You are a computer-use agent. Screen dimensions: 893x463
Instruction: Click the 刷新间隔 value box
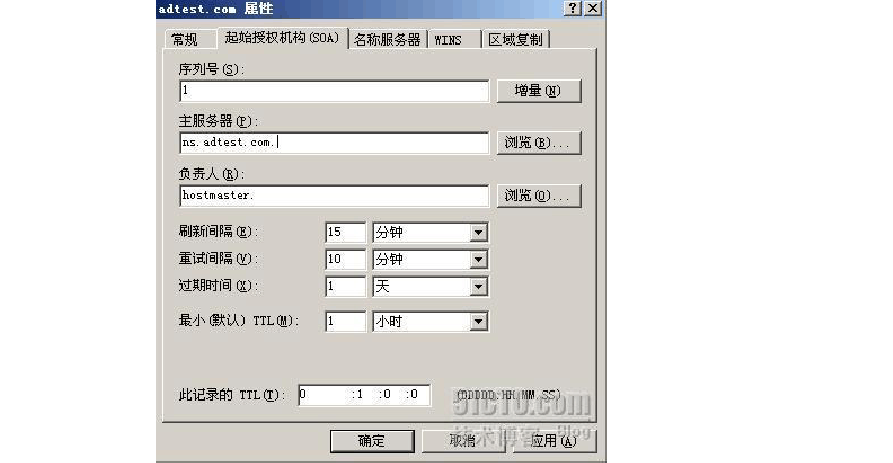[x=345, y=232]
